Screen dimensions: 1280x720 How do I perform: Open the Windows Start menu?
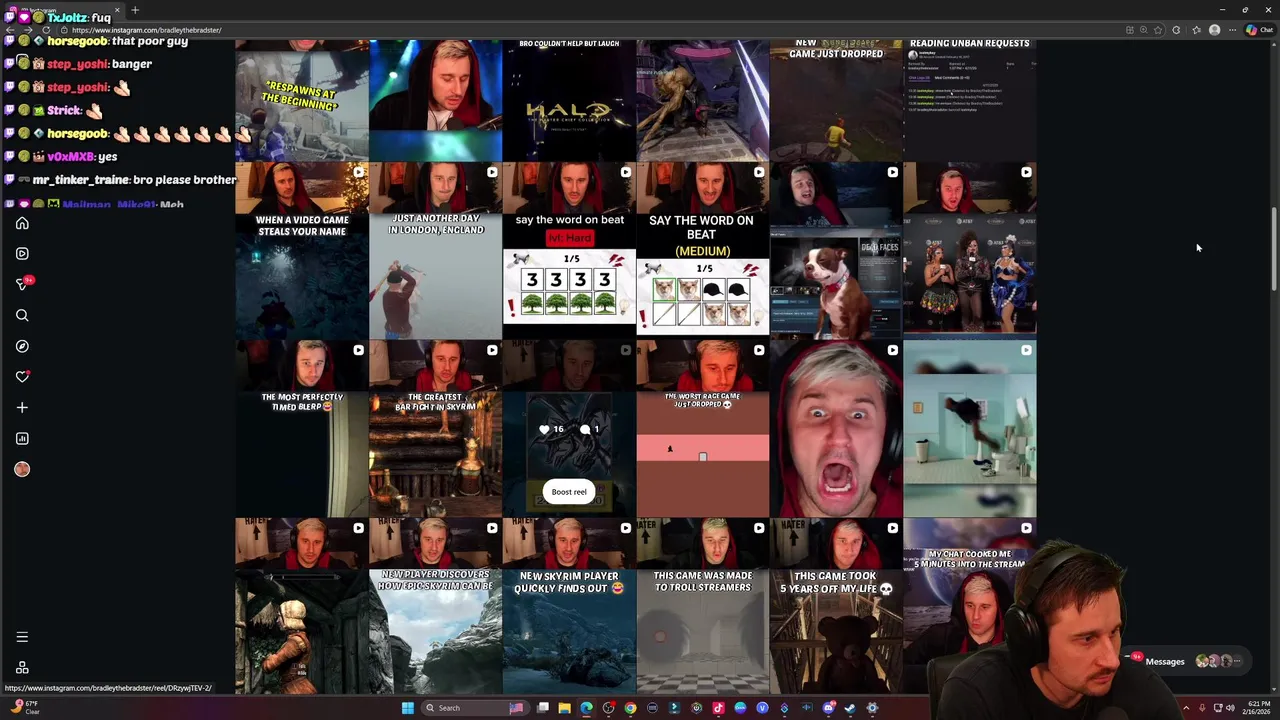407,708
